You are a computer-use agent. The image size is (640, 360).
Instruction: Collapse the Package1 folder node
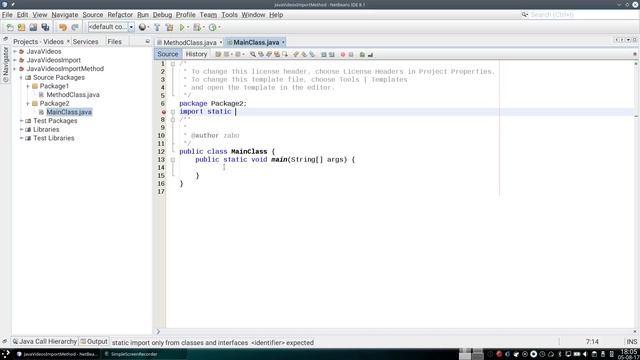pyautogui.click(x=28, y=86)
